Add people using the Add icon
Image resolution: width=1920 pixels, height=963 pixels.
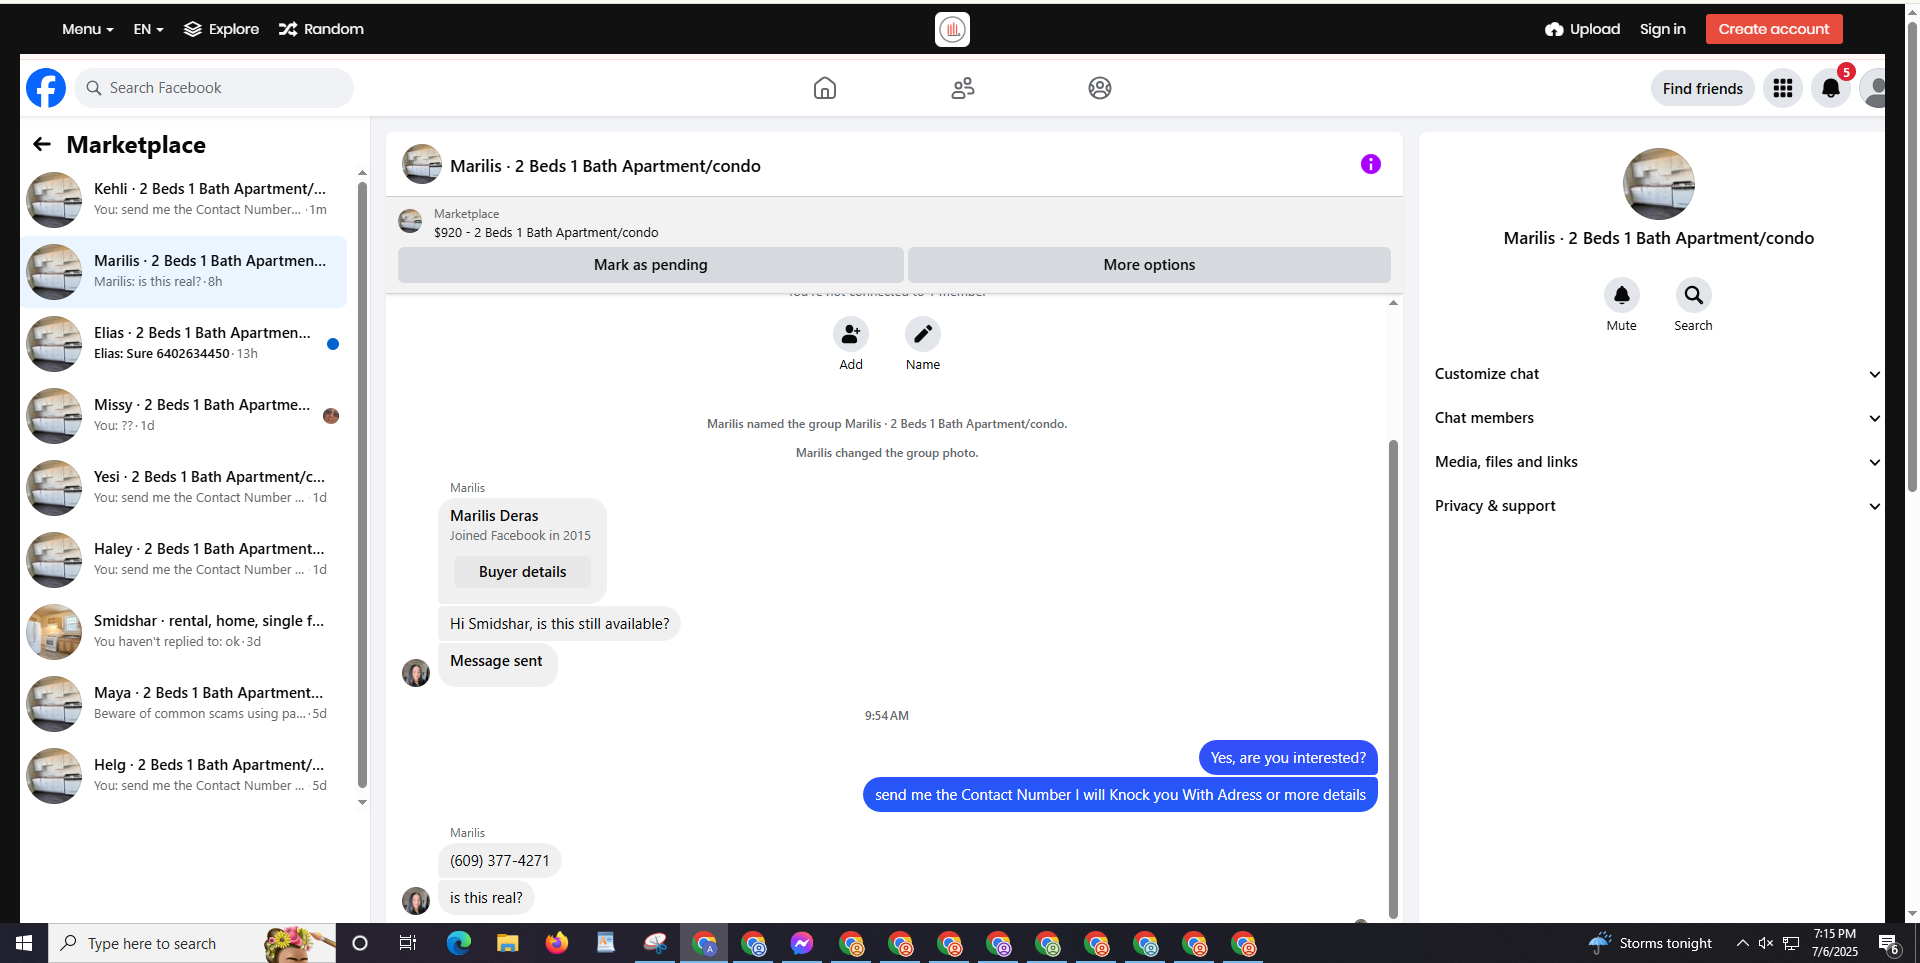click(x=851, y=334)
